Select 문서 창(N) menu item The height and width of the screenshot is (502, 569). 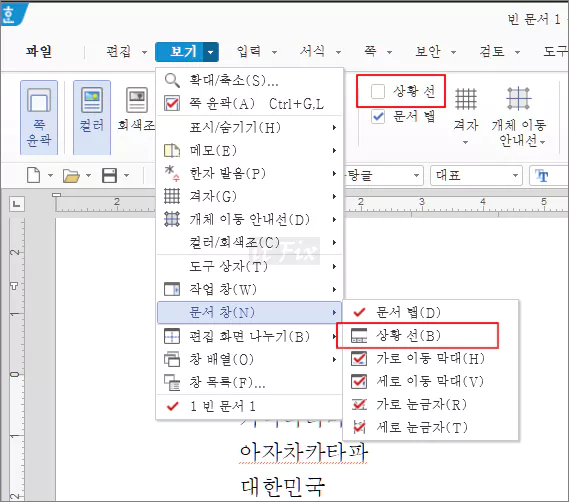(x=249, y=312)
